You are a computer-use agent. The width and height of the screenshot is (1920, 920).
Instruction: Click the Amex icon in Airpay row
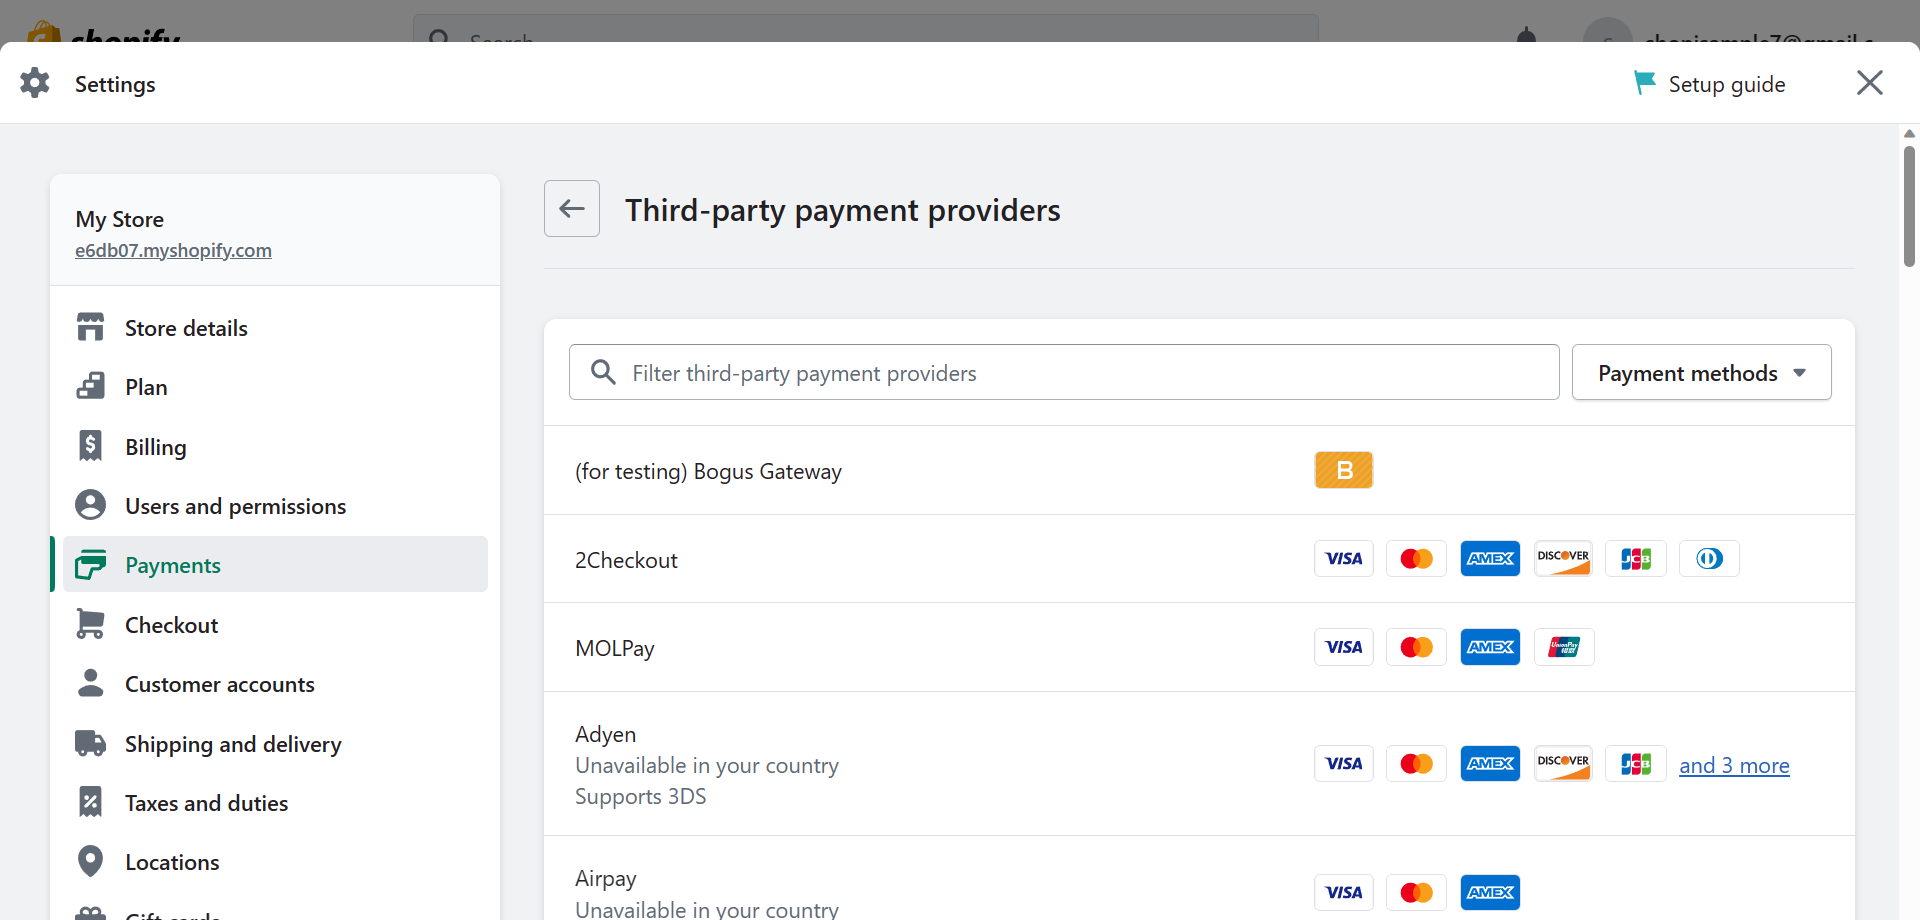pyautogui.click(x=1490, y=892)
